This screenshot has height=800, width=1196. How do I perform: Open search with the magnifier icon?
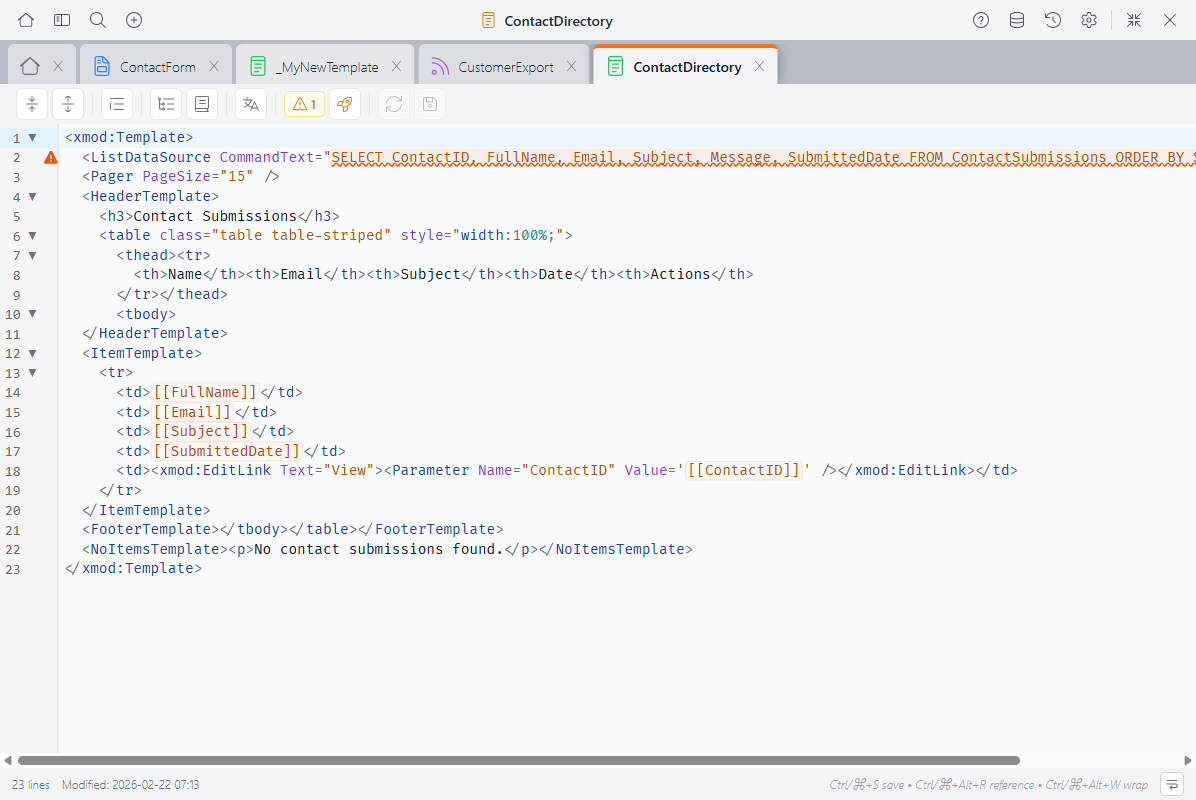coord(98,21)
